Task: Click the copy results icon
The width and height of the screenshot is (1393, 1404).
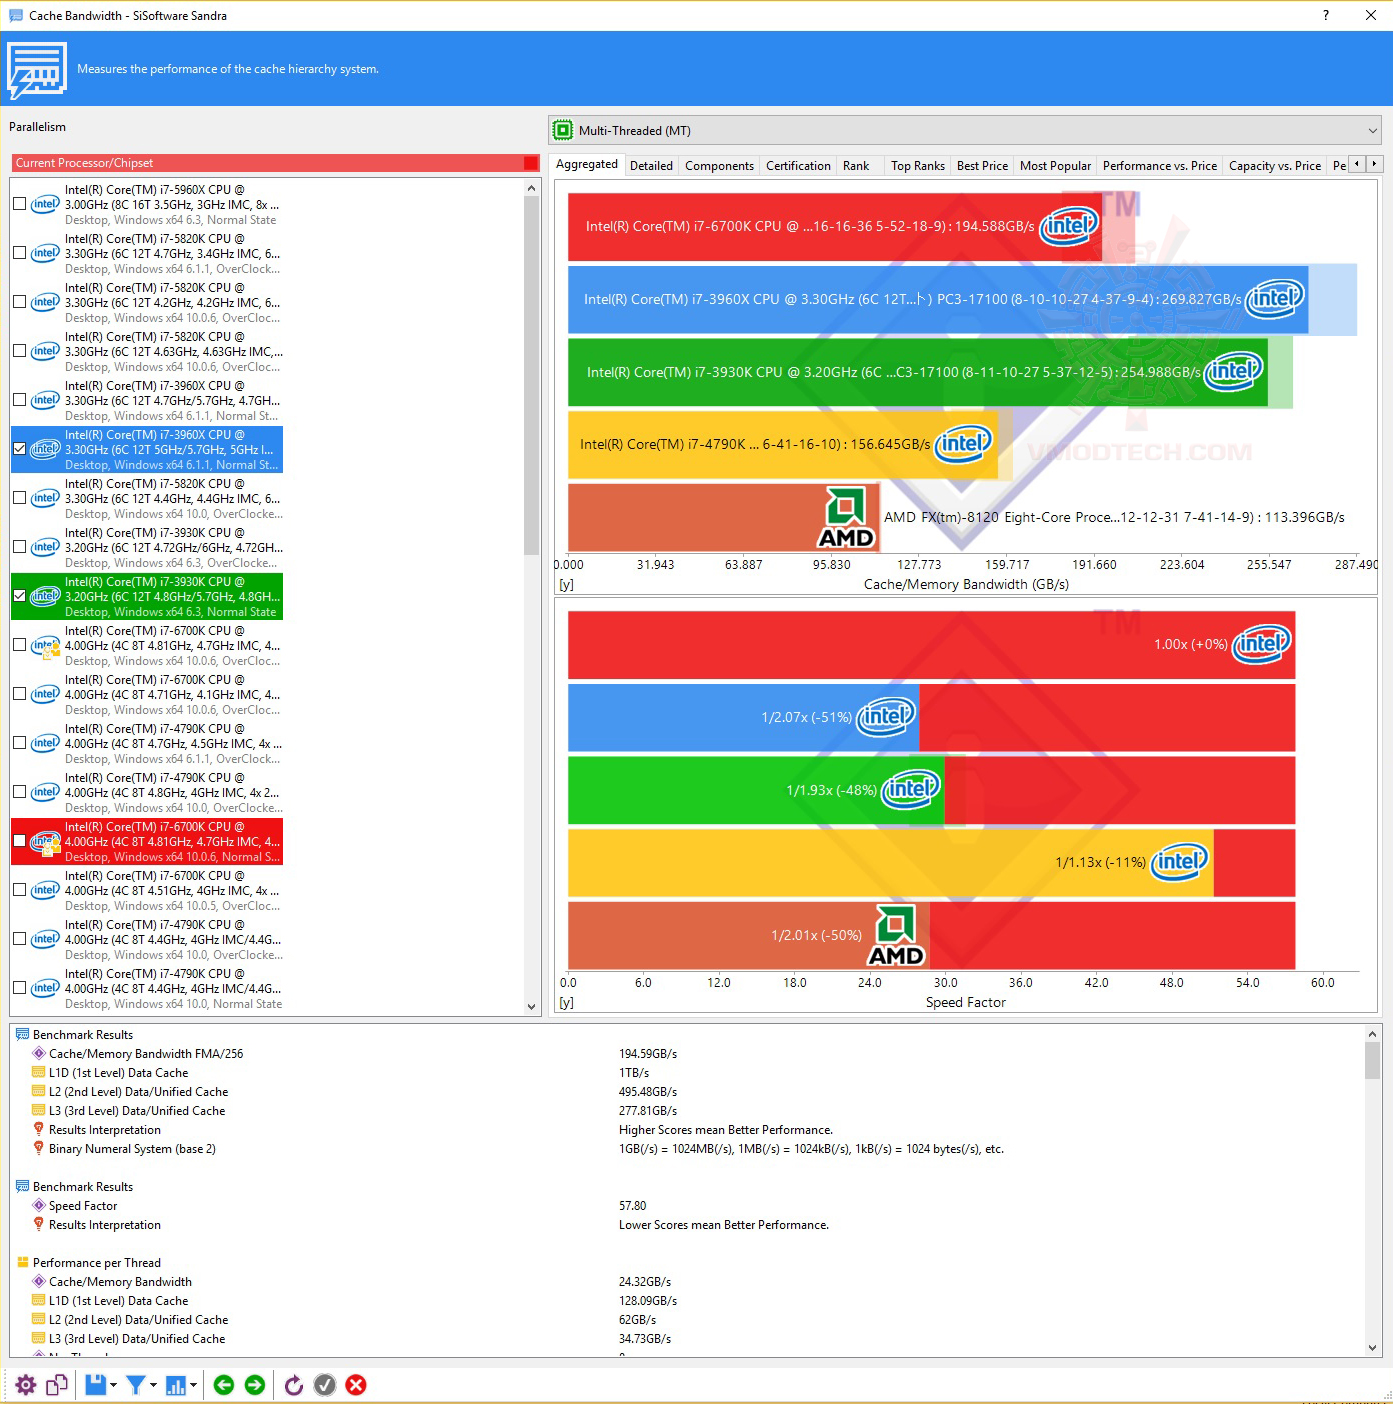Action: (x=57, y=1385)
